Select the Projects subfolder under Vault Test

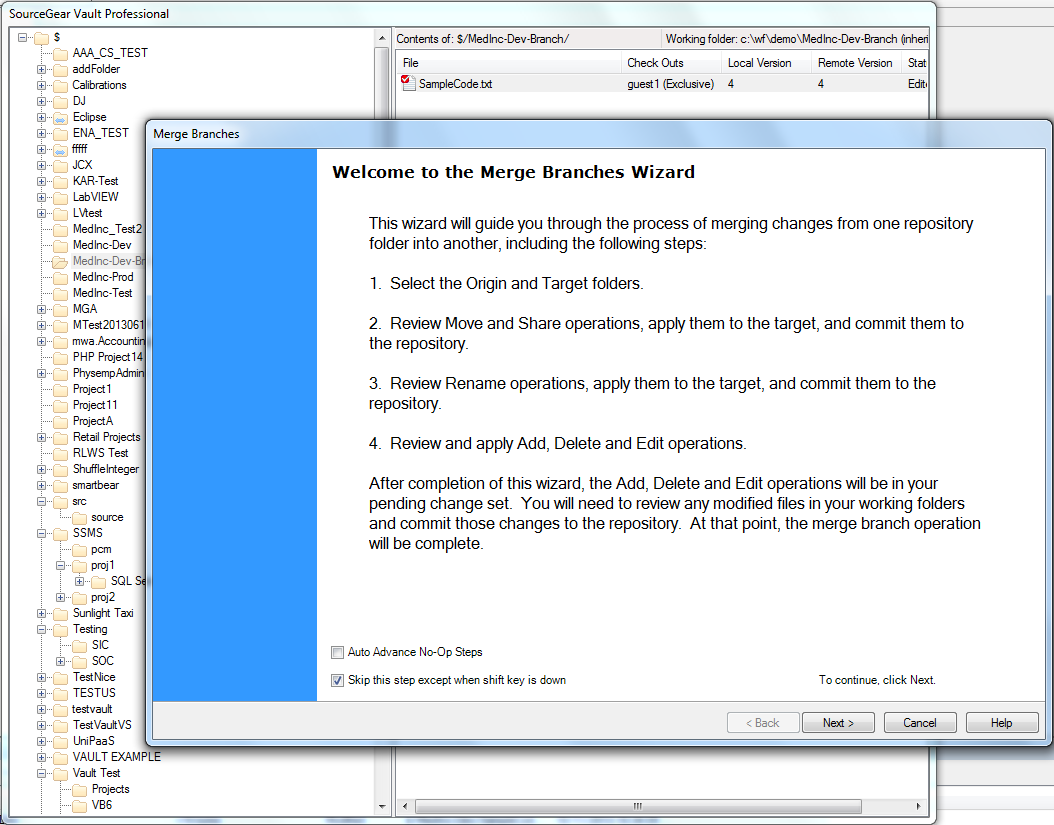point(111,789)
